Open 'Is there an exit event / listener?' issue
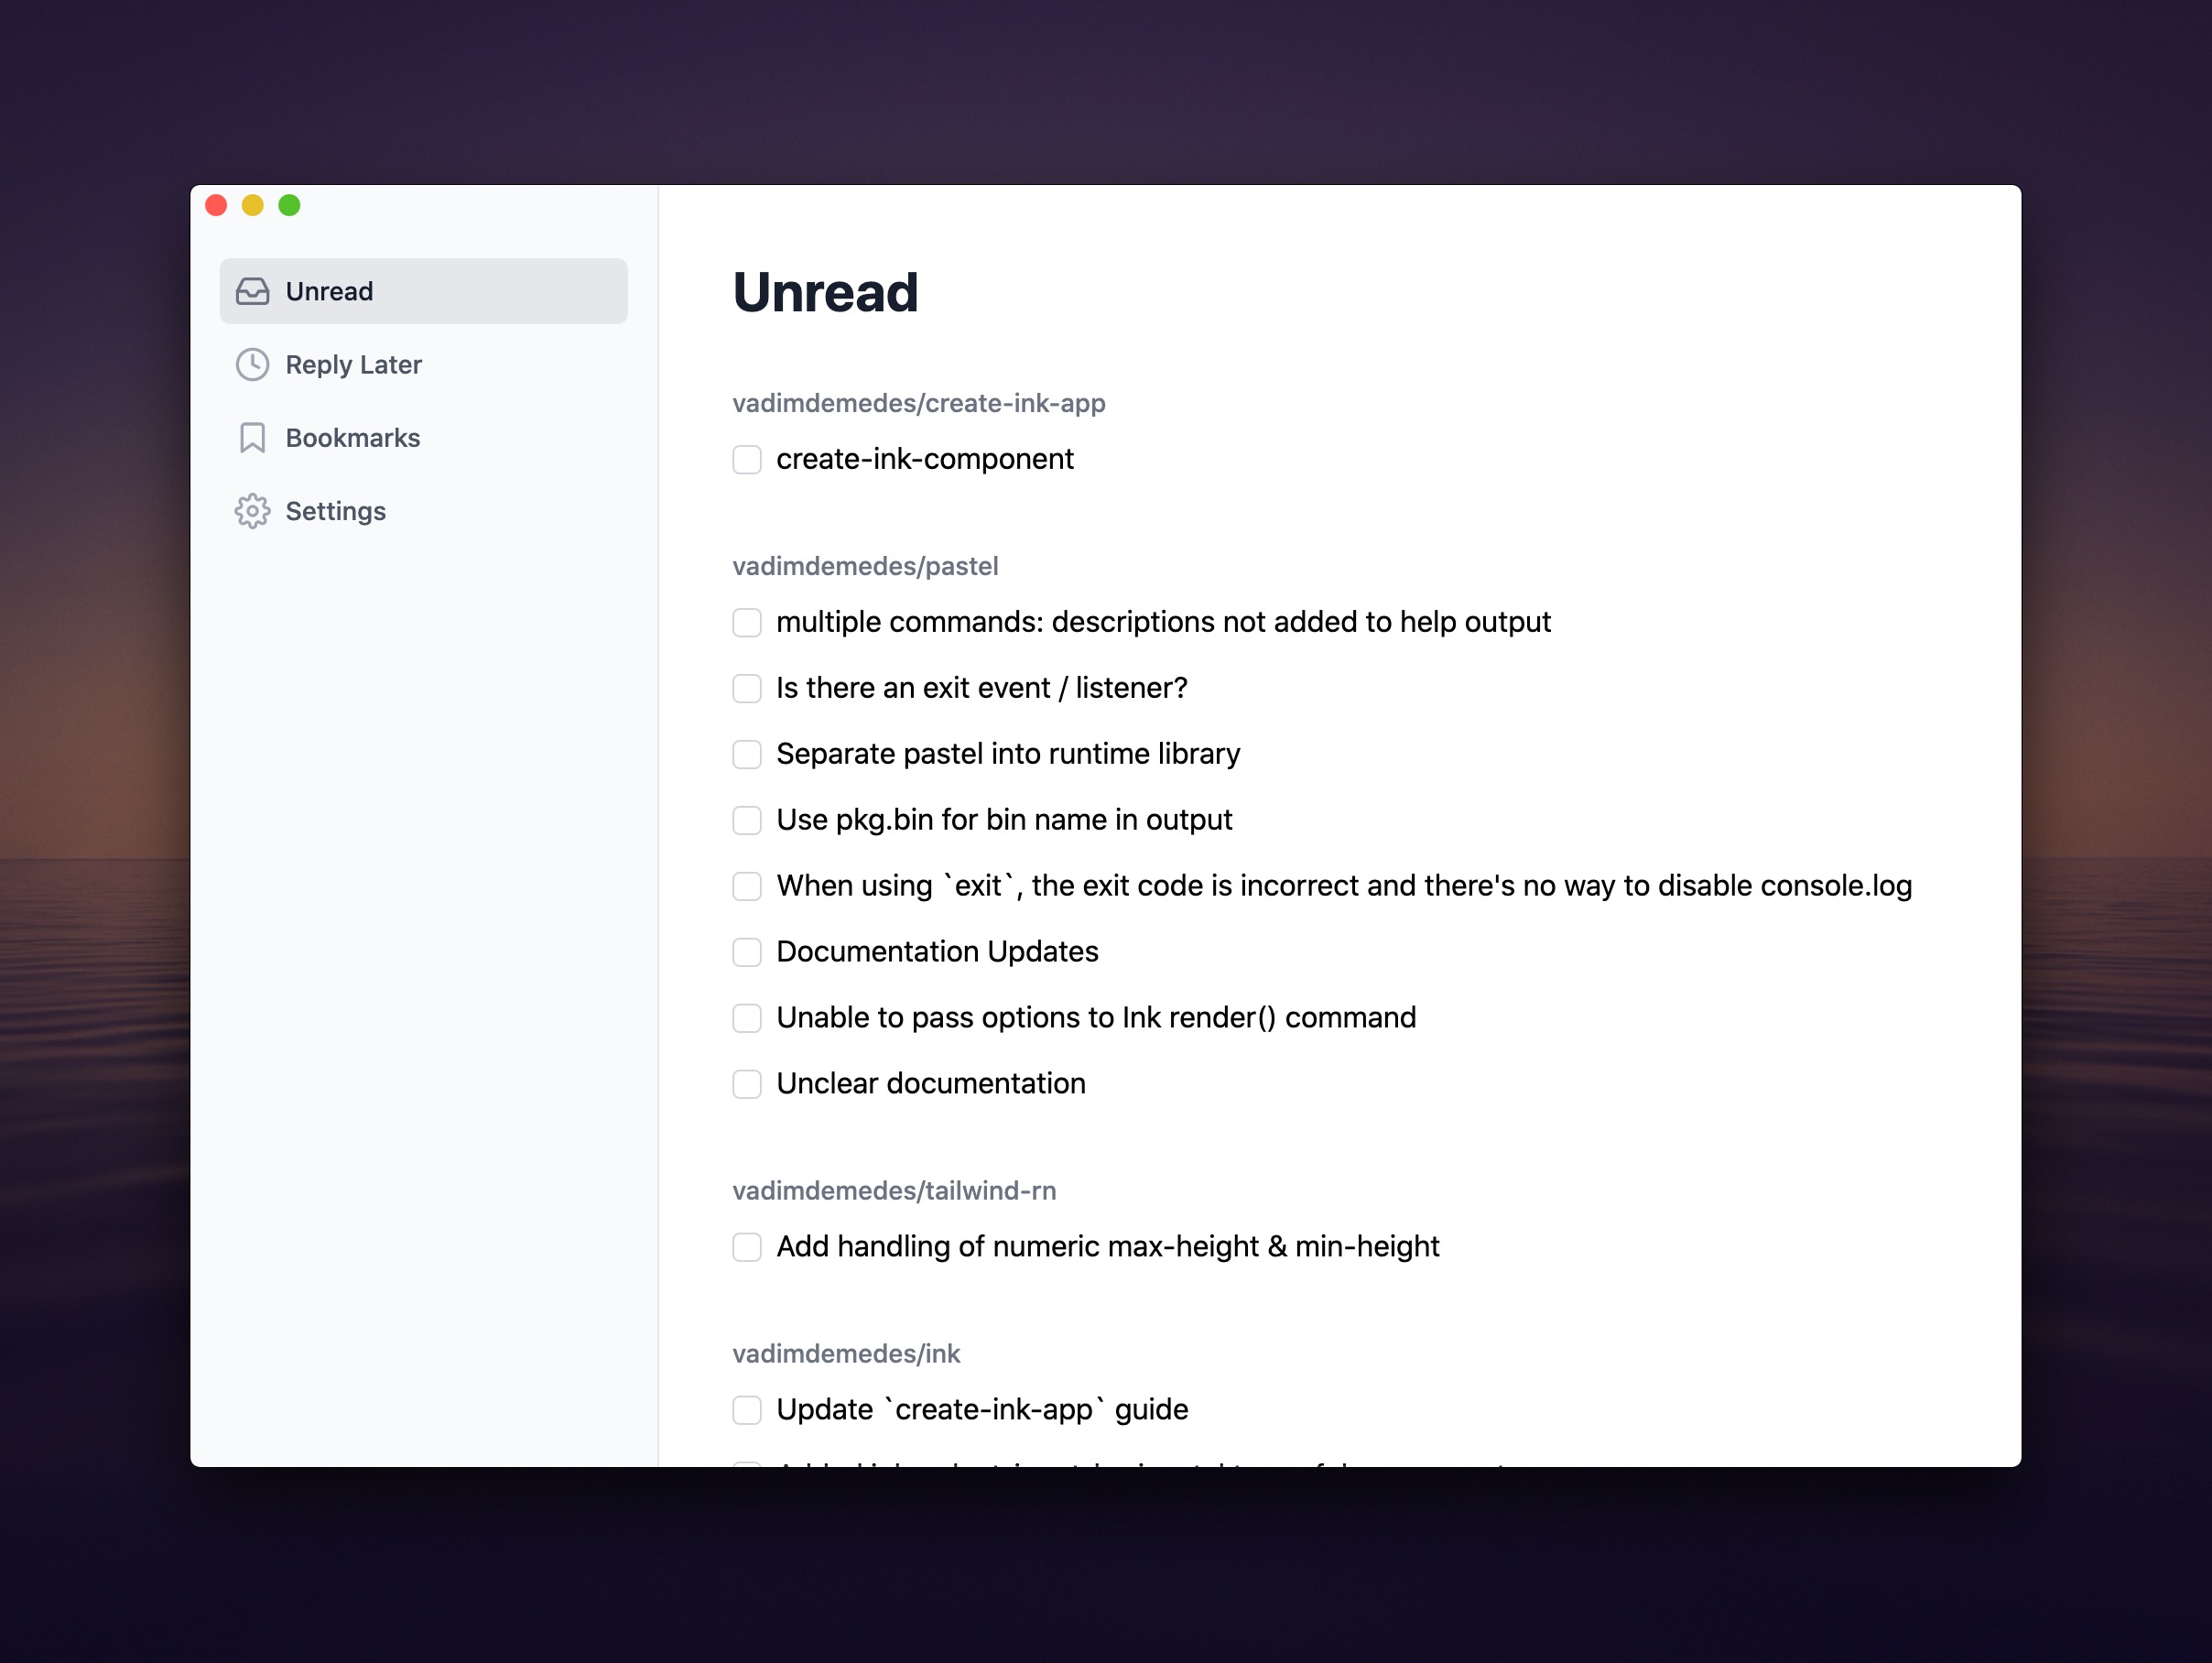Viewport: 2212px width, 1663px height. coord(981,688)
